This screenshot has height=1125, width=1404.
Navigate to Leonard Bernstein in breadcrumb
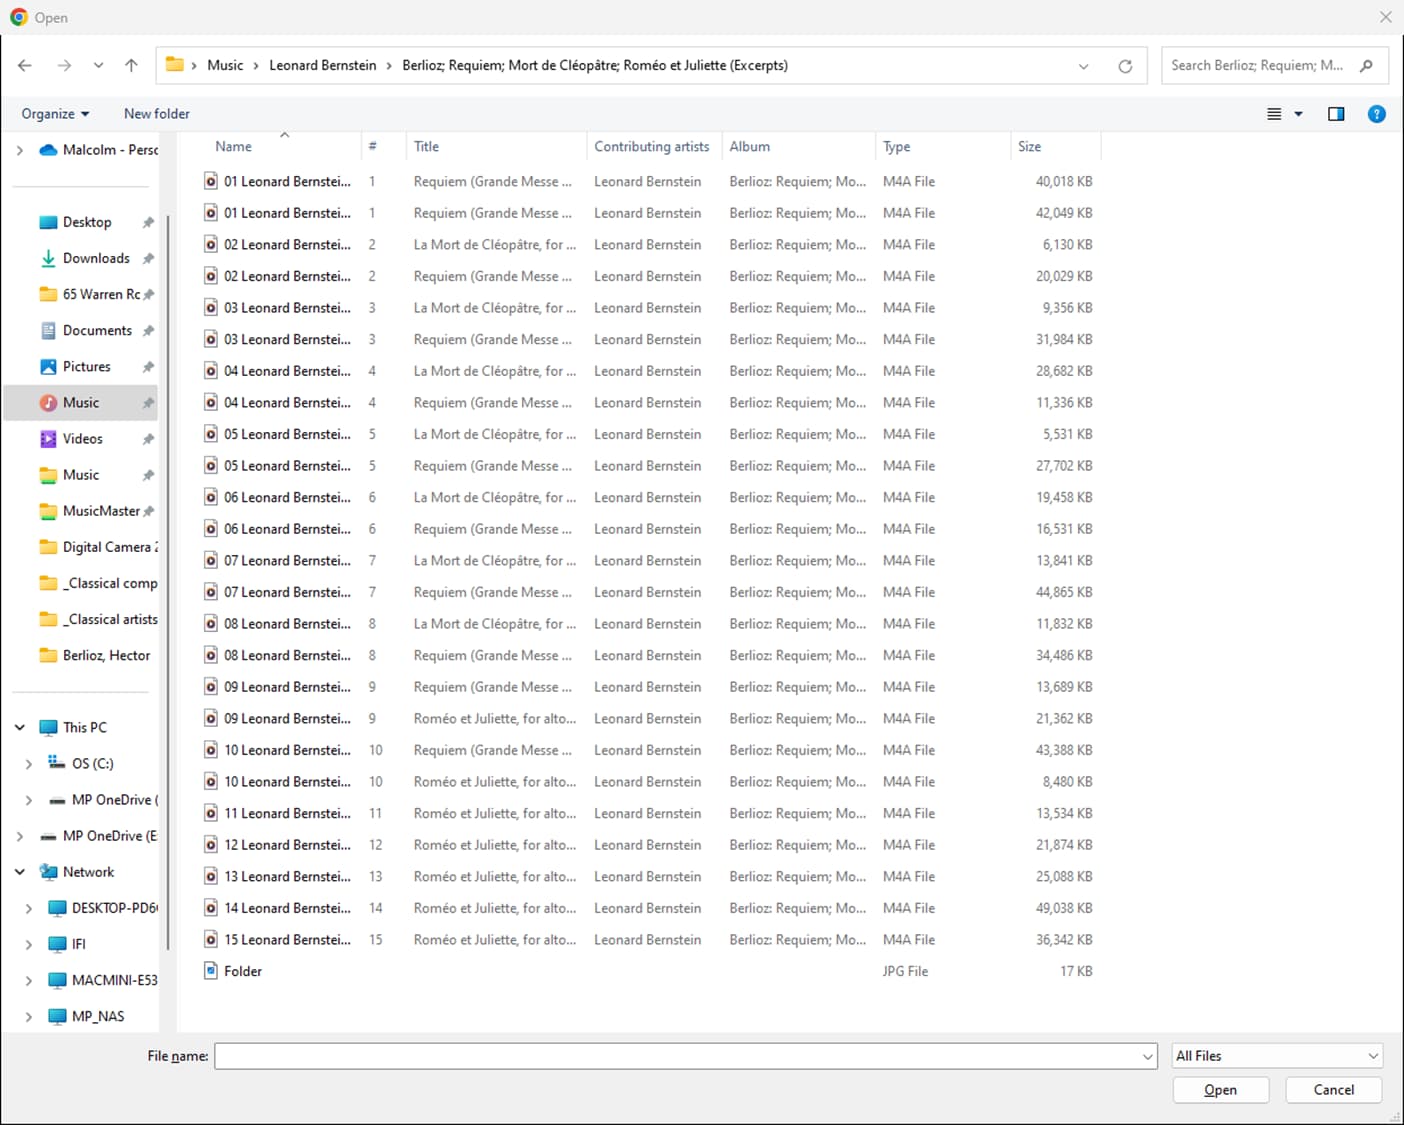tap(323, 65)
